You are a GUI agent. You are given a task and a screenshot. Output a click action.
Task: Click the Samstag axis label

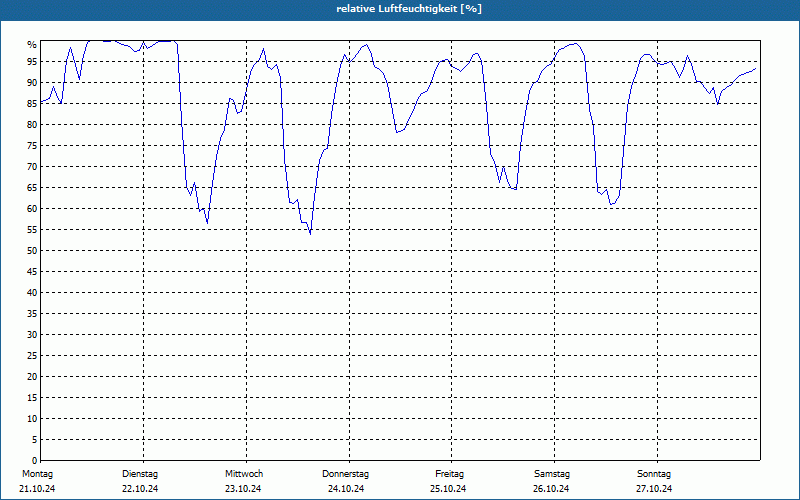pos(552,474)
